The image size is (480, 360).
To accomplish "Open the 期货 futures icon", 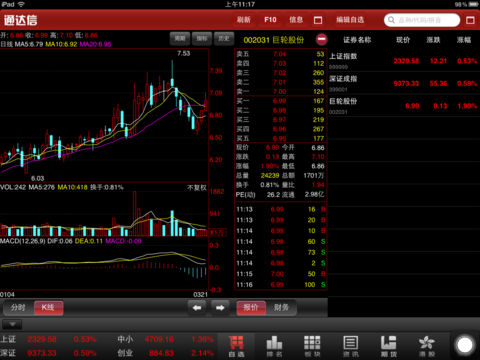I will click(389, 346).
